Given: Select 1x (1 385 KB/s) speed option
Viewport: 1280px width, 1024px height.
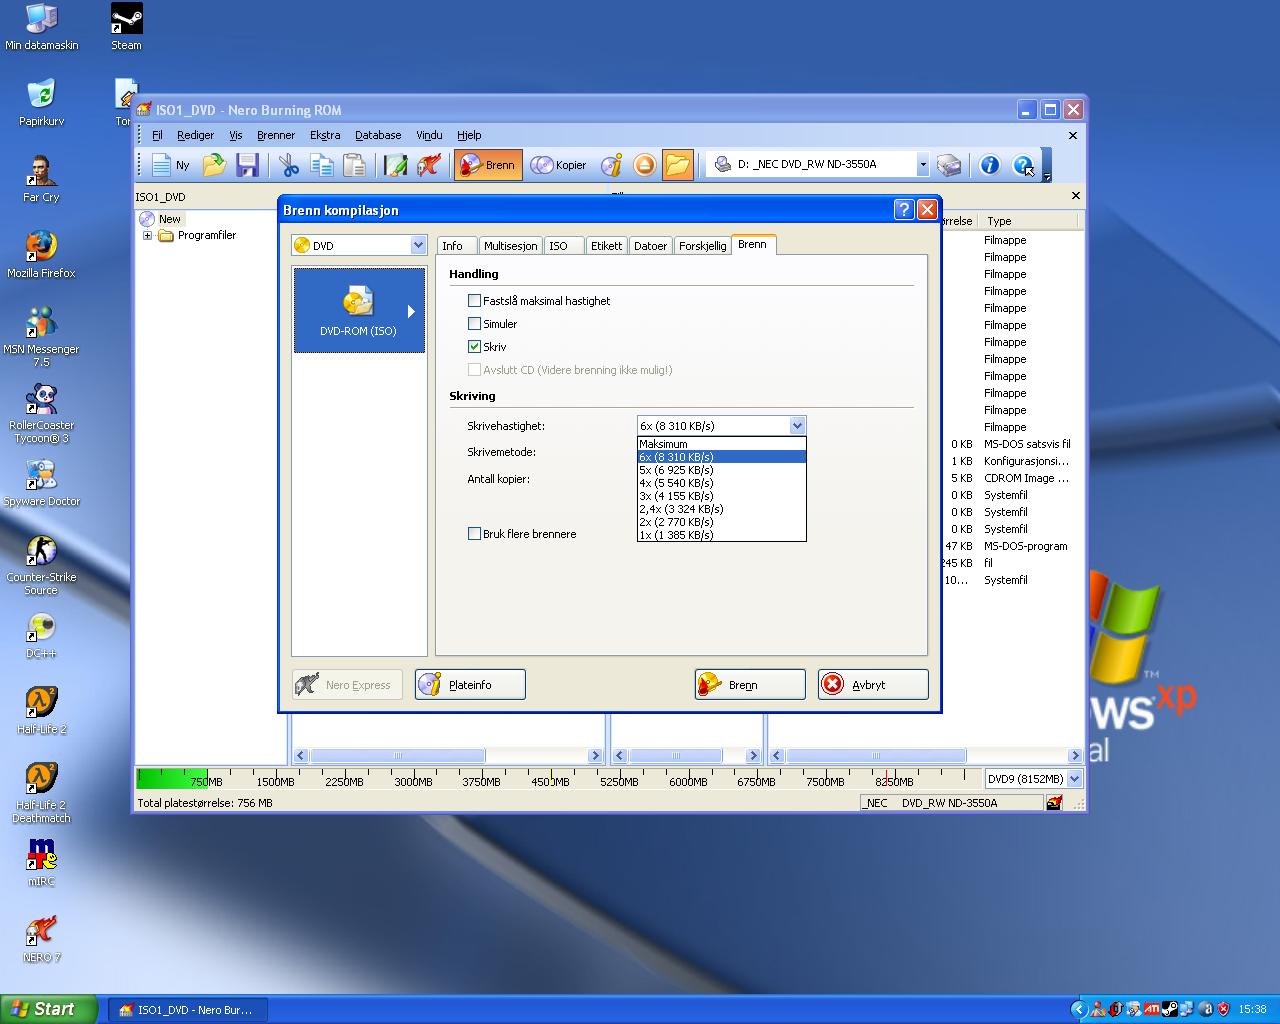Looking at the screenshot, I should 721,535.
